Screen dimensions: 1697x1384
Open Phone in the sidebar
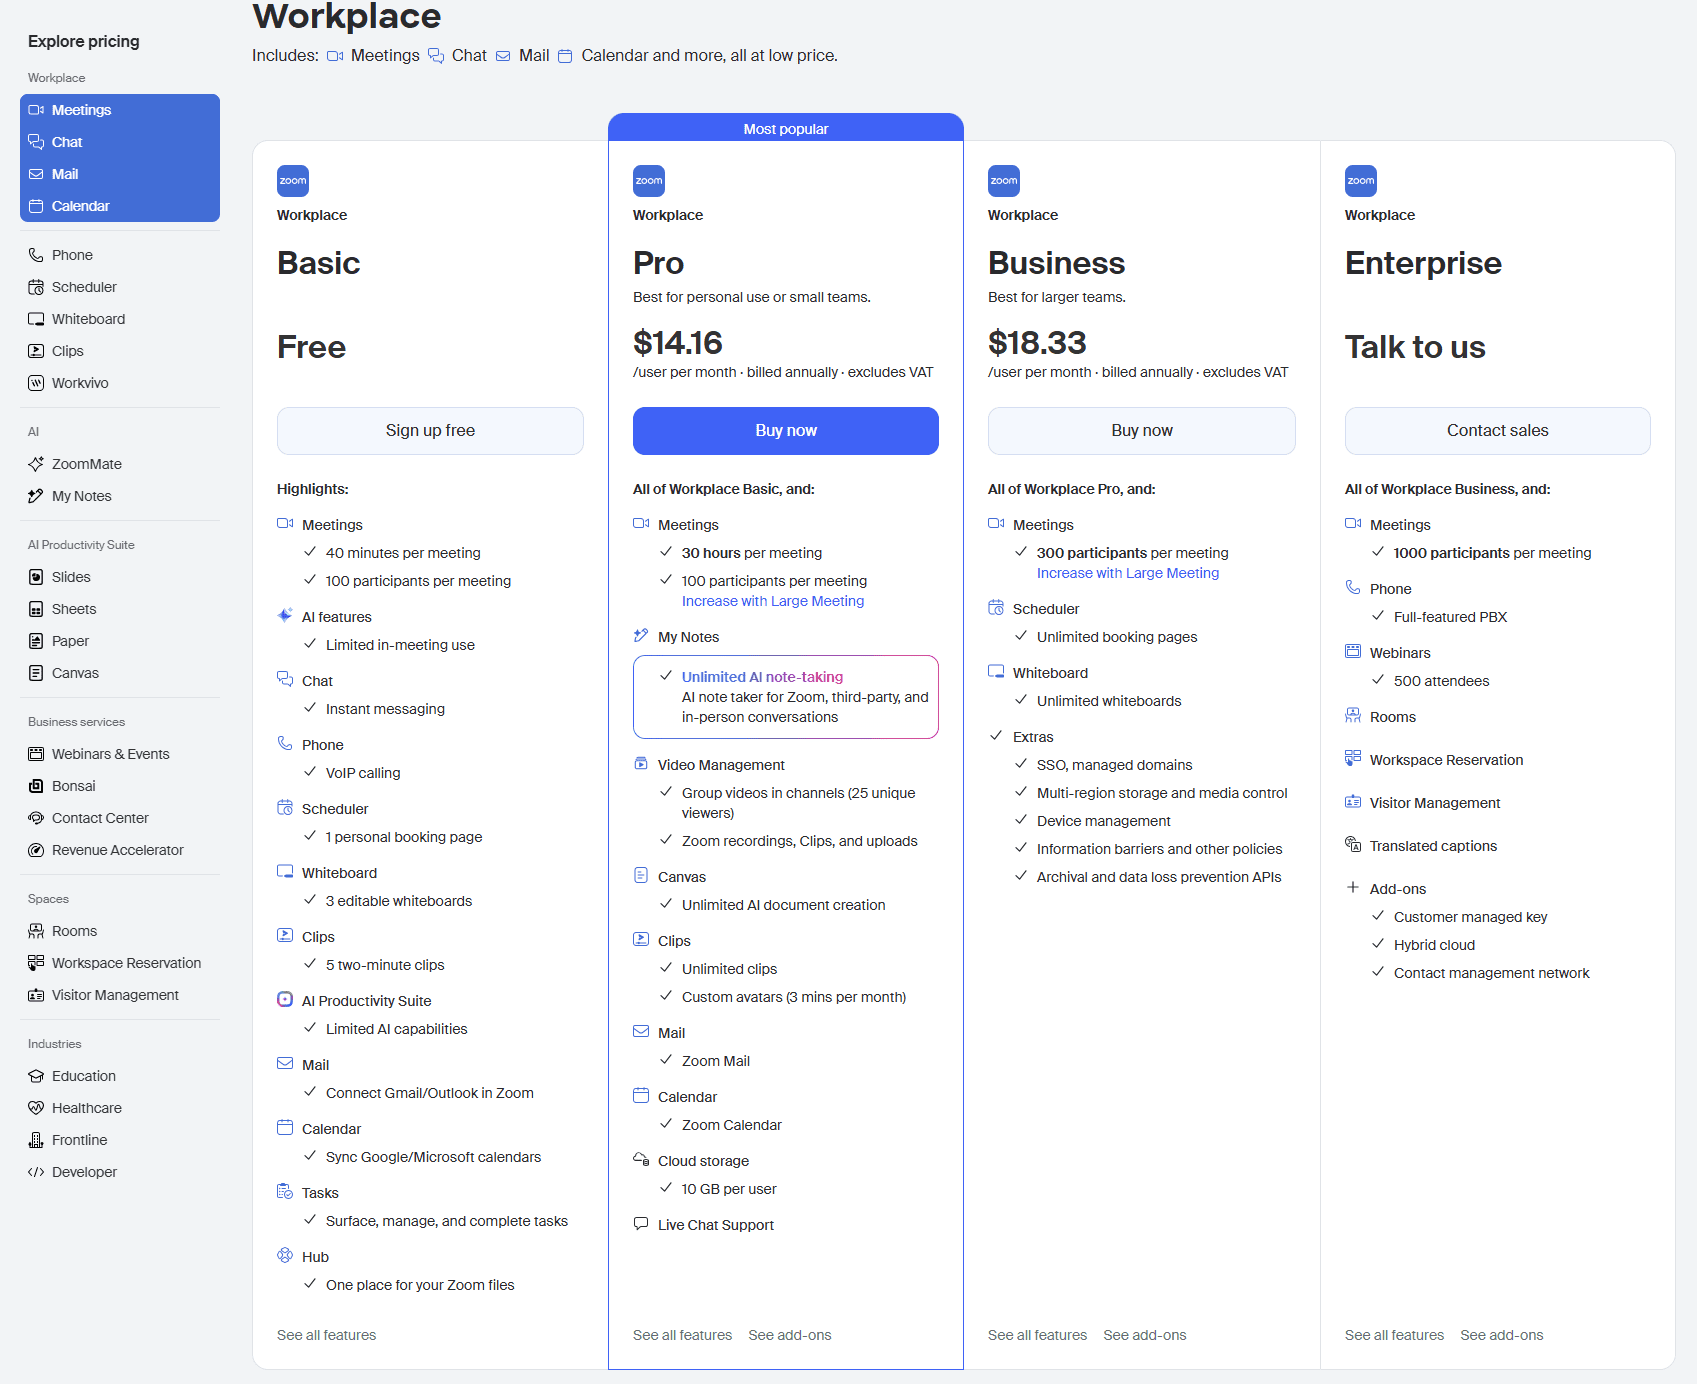72,255
